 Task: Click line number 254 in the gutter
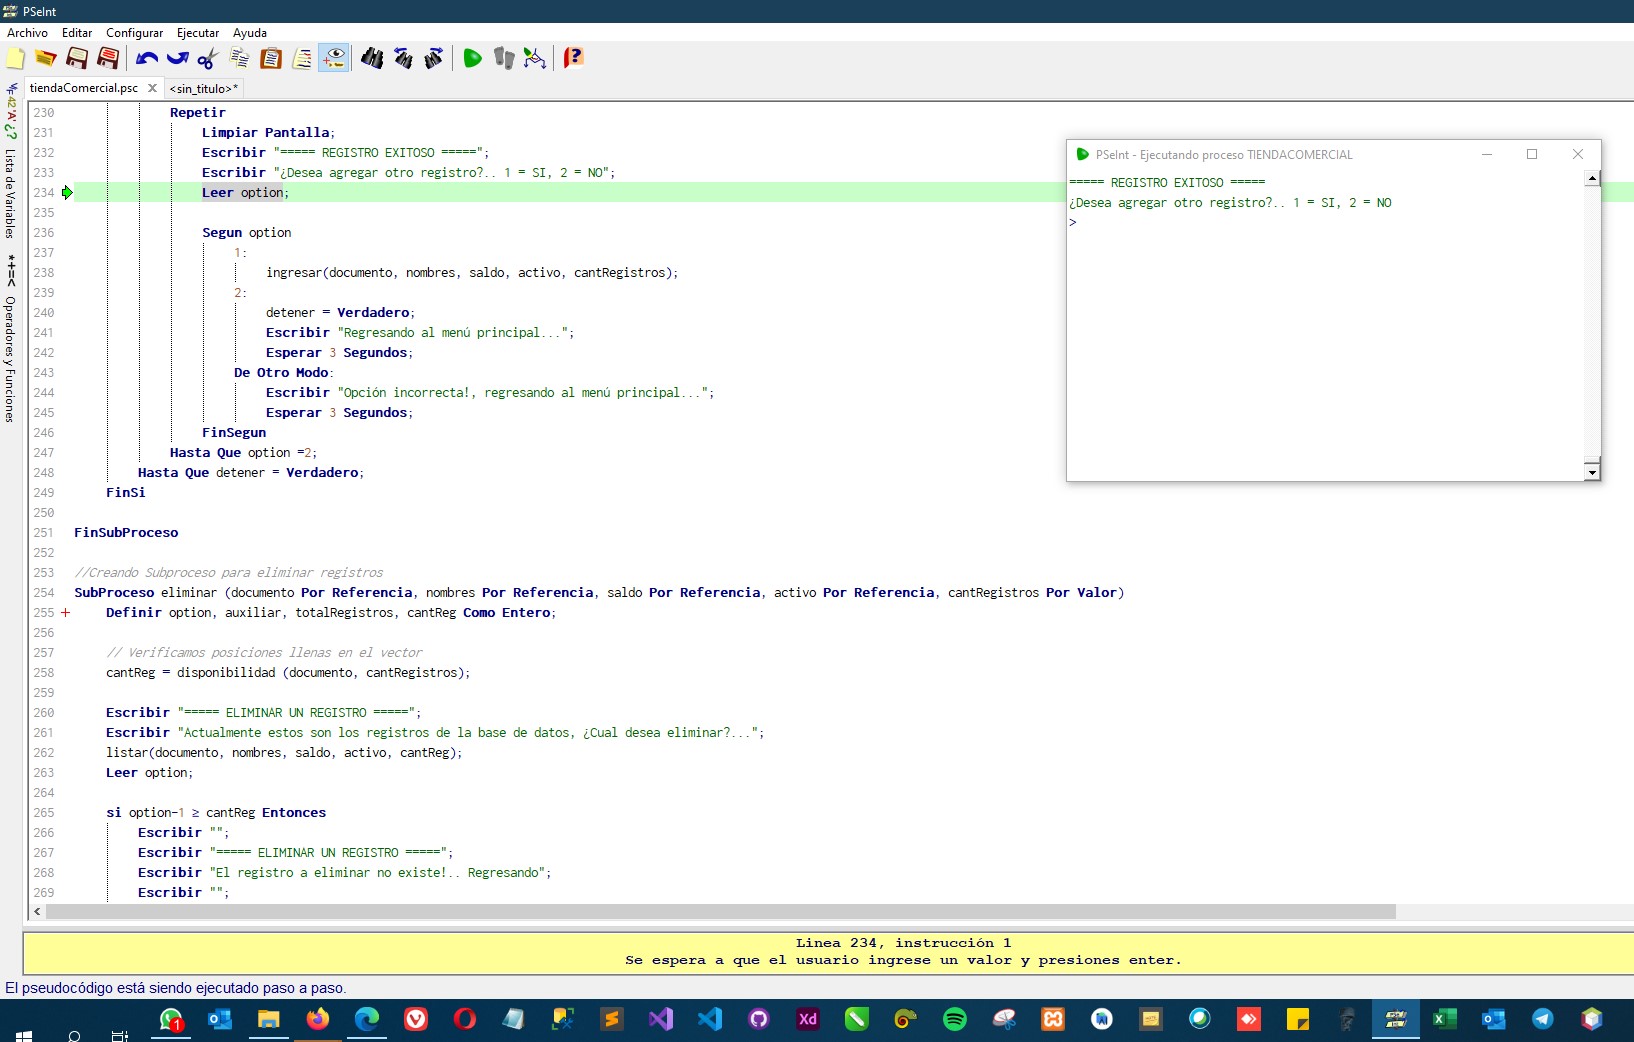[x=44, y=592]
